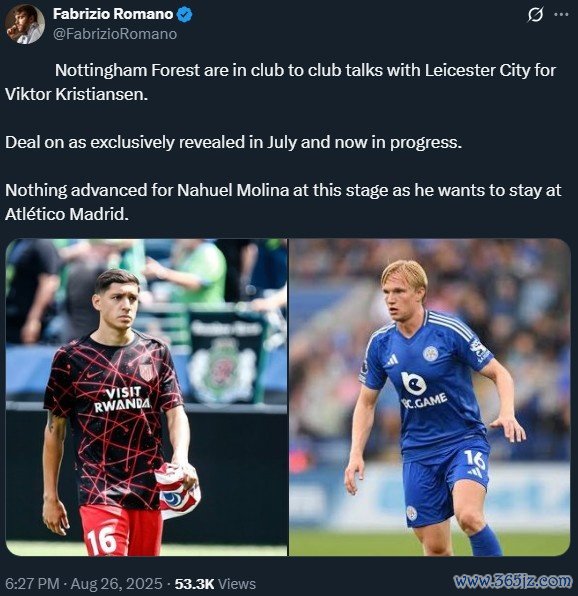The height and width of the screenshot is (596, 578).
Task: Click the BC.GAME sponsor logo on jersey
Action: 419,390
